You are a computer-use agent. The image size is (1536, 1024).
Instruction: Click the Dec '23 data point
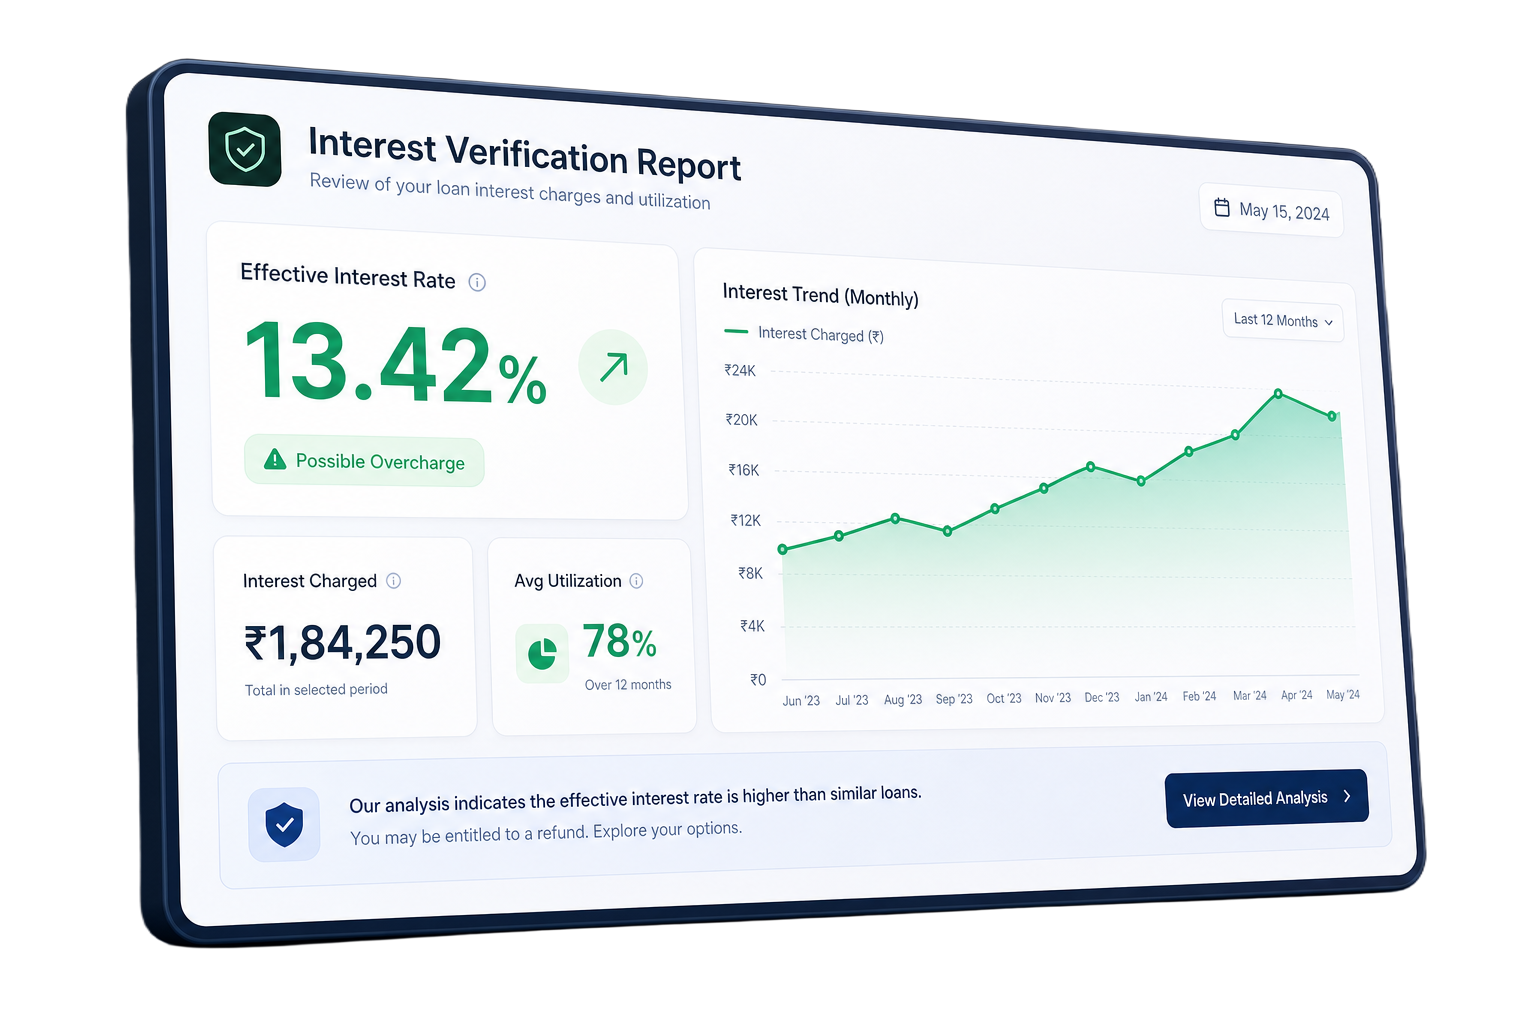[x=1091, y=467]
